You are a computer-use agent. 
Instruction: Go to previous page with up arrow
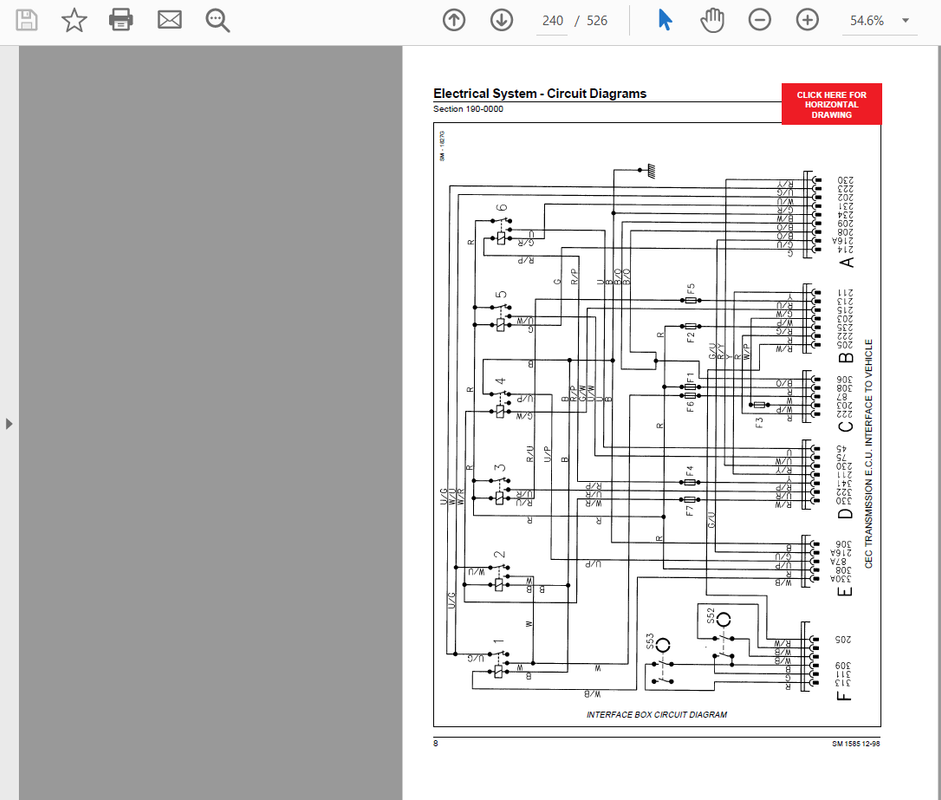(x=454, y=20)
